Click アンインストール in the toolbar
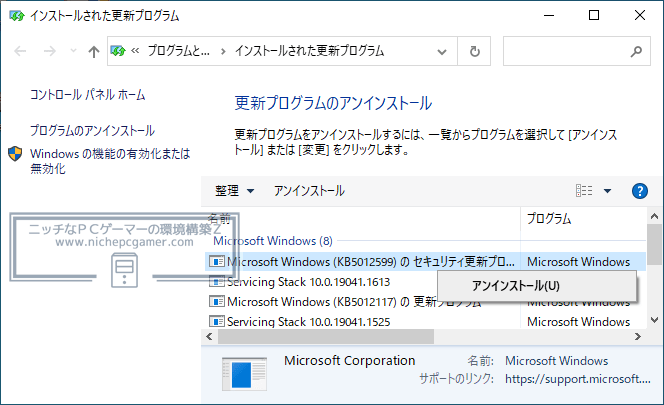This screenshot has width=664, height=405. [x=309, y=191]
